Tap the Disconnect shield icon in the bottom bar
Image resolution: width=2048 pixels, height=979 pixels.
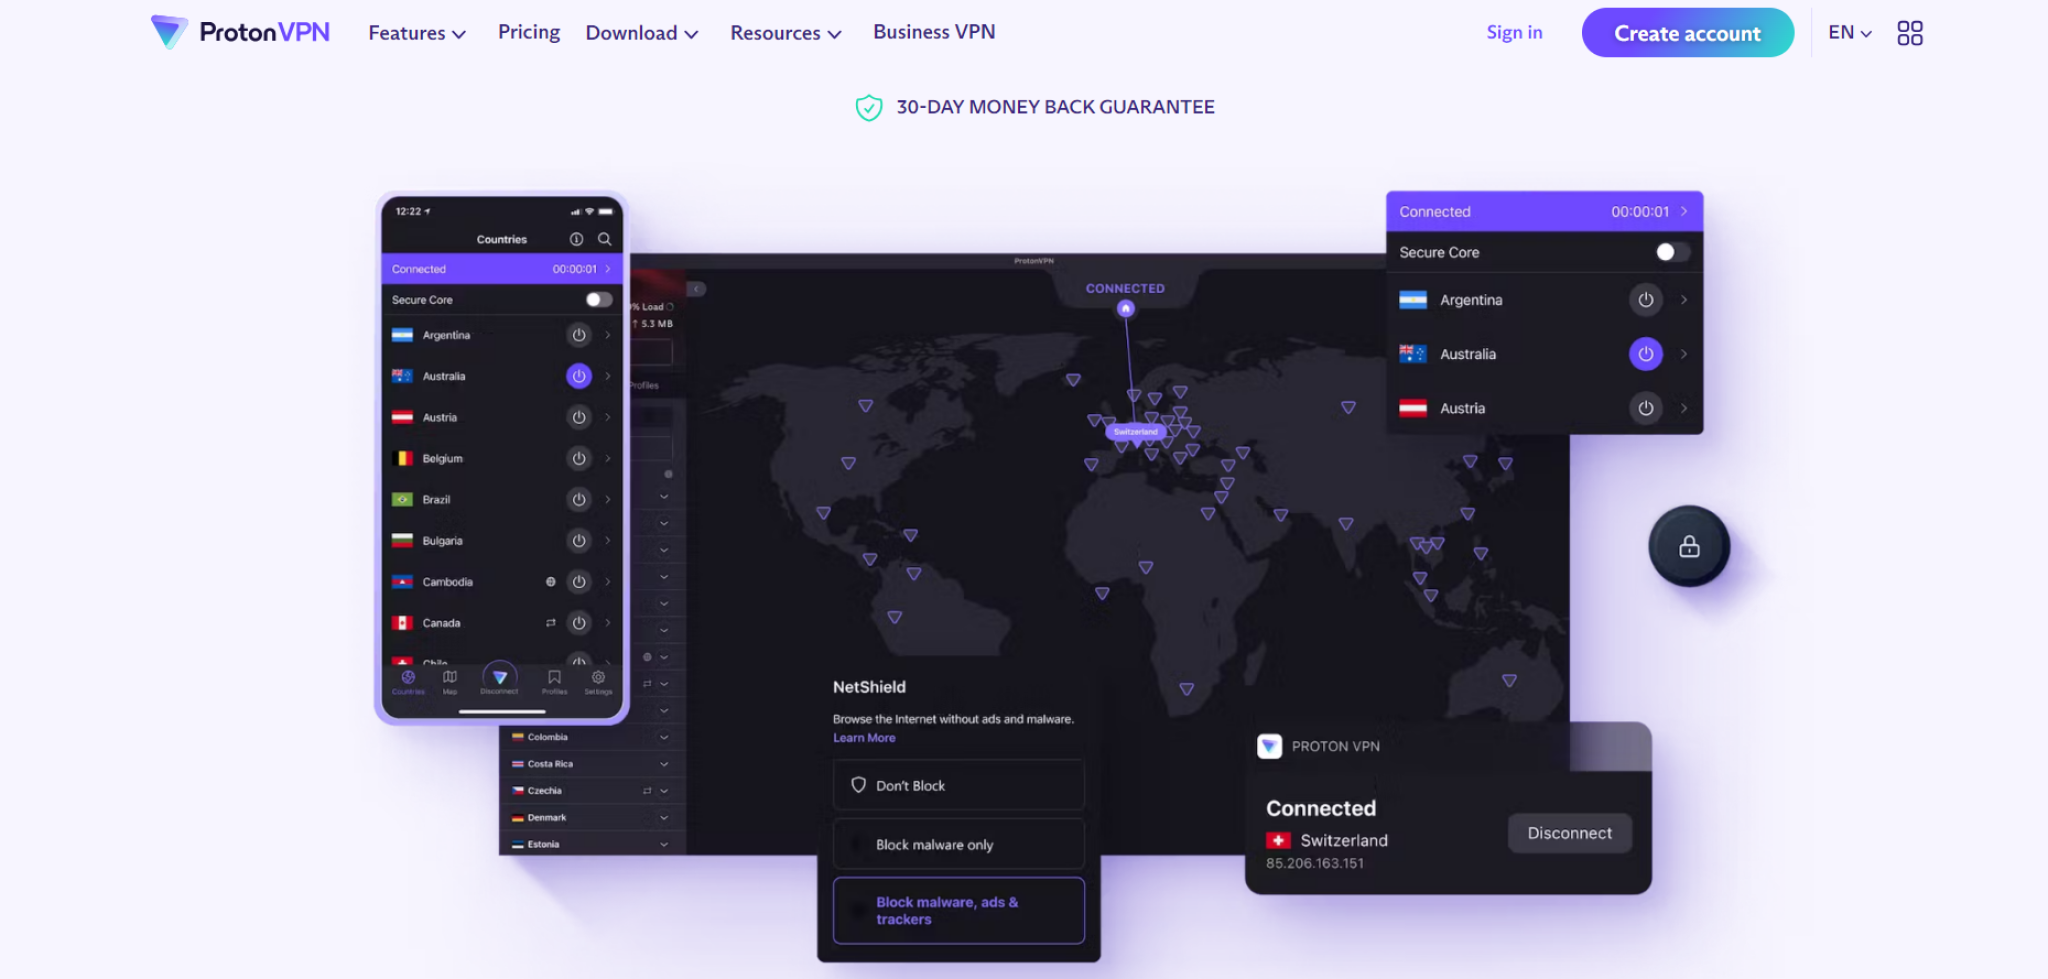click(x=498, y=679)
